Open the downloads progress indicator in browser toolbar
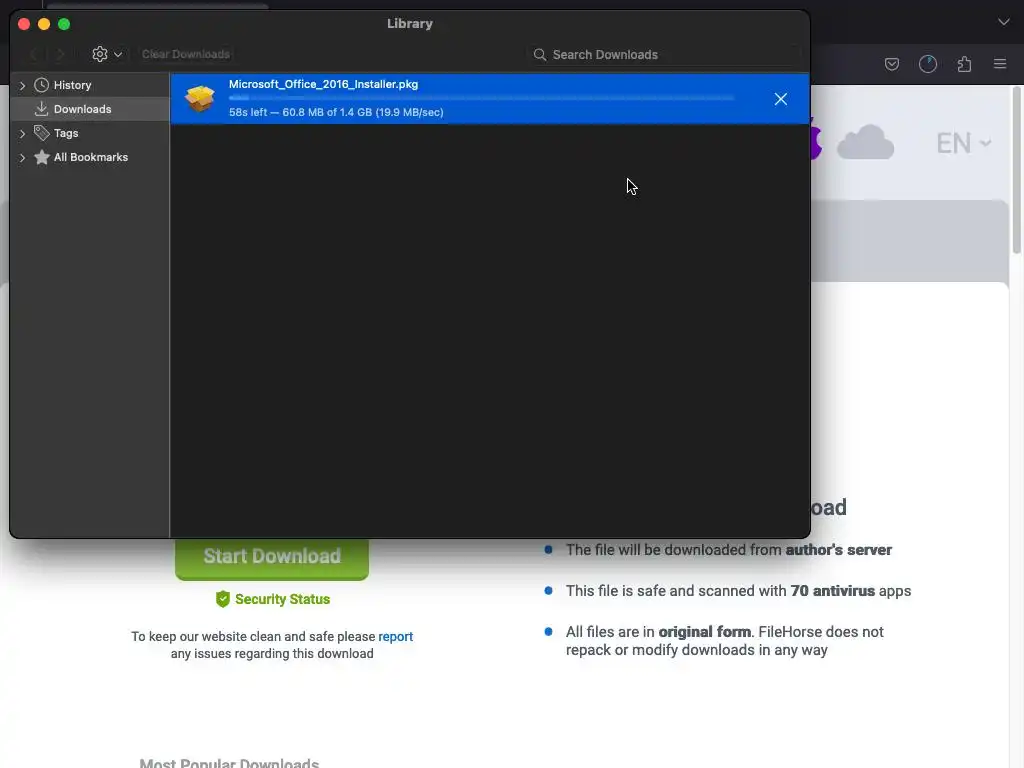This screenshot has width=1024, height=768. [x=927, y=64]
